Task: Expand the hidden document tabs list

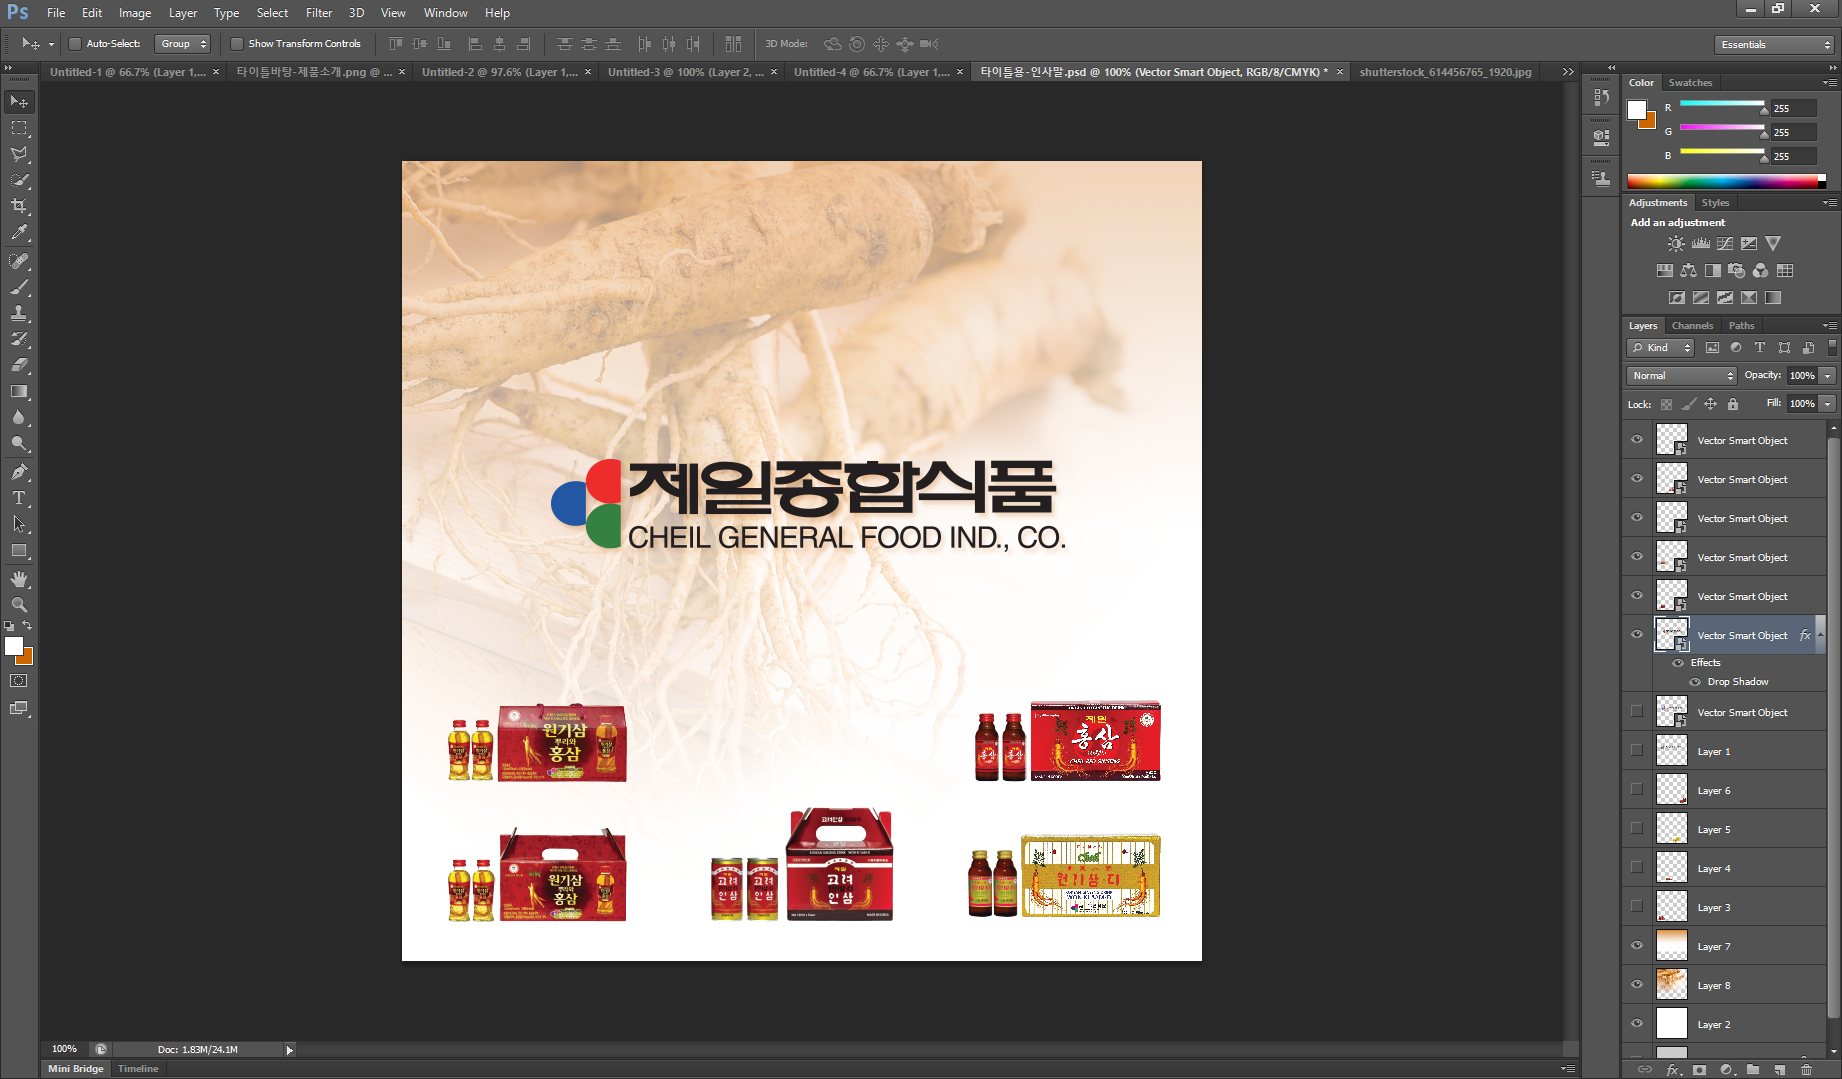Action: click(1567, 72)
